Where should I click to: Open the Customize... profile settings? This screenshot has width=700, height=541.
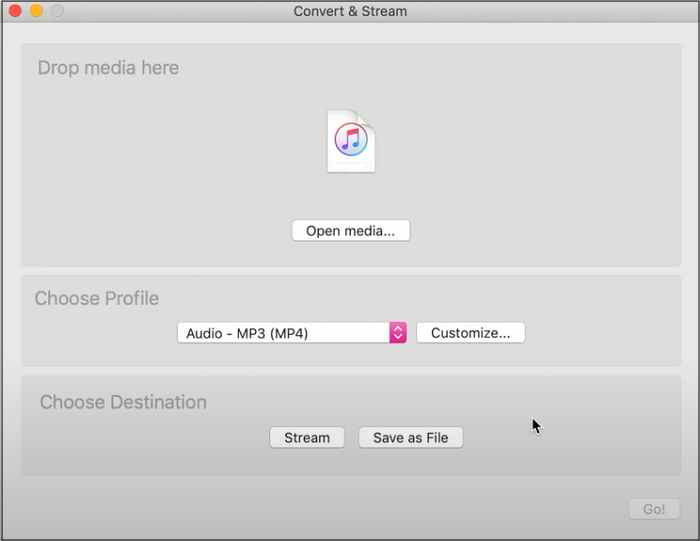(x=470, y=333)
